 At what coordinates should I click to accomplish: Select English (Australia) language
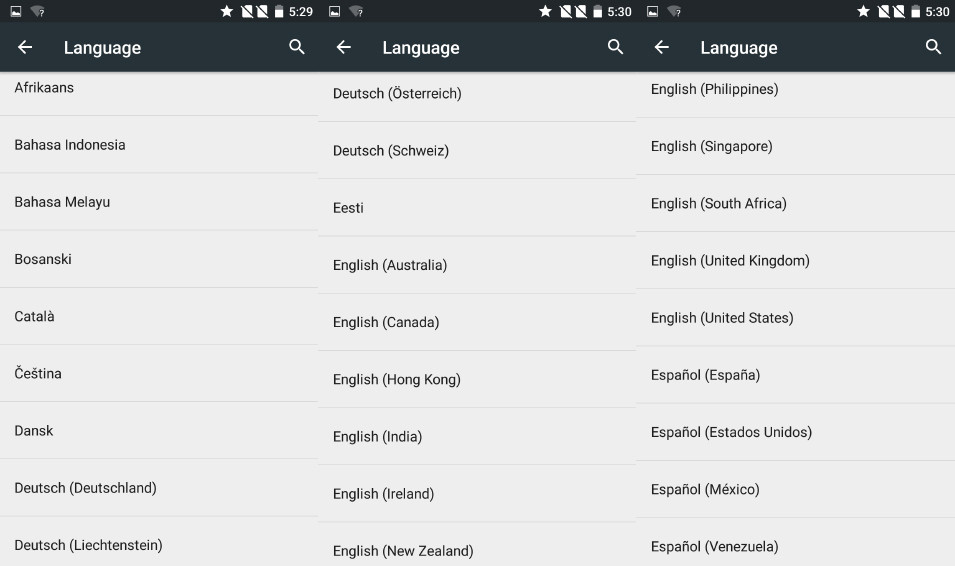tap(390, 265)
